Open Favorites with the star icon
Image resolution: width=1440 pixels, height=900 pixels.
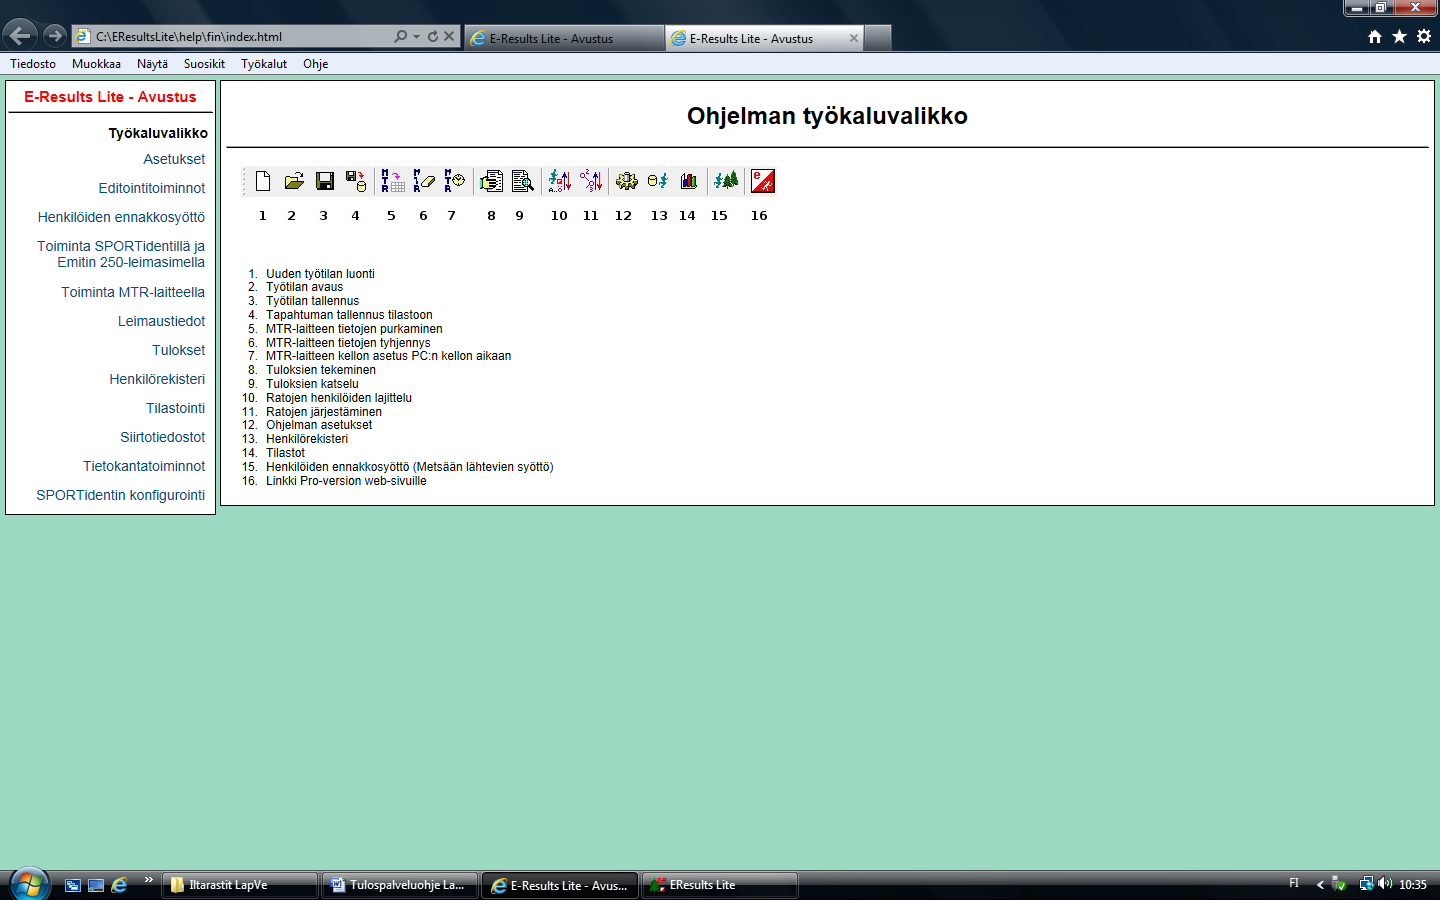click(1399, 36)
